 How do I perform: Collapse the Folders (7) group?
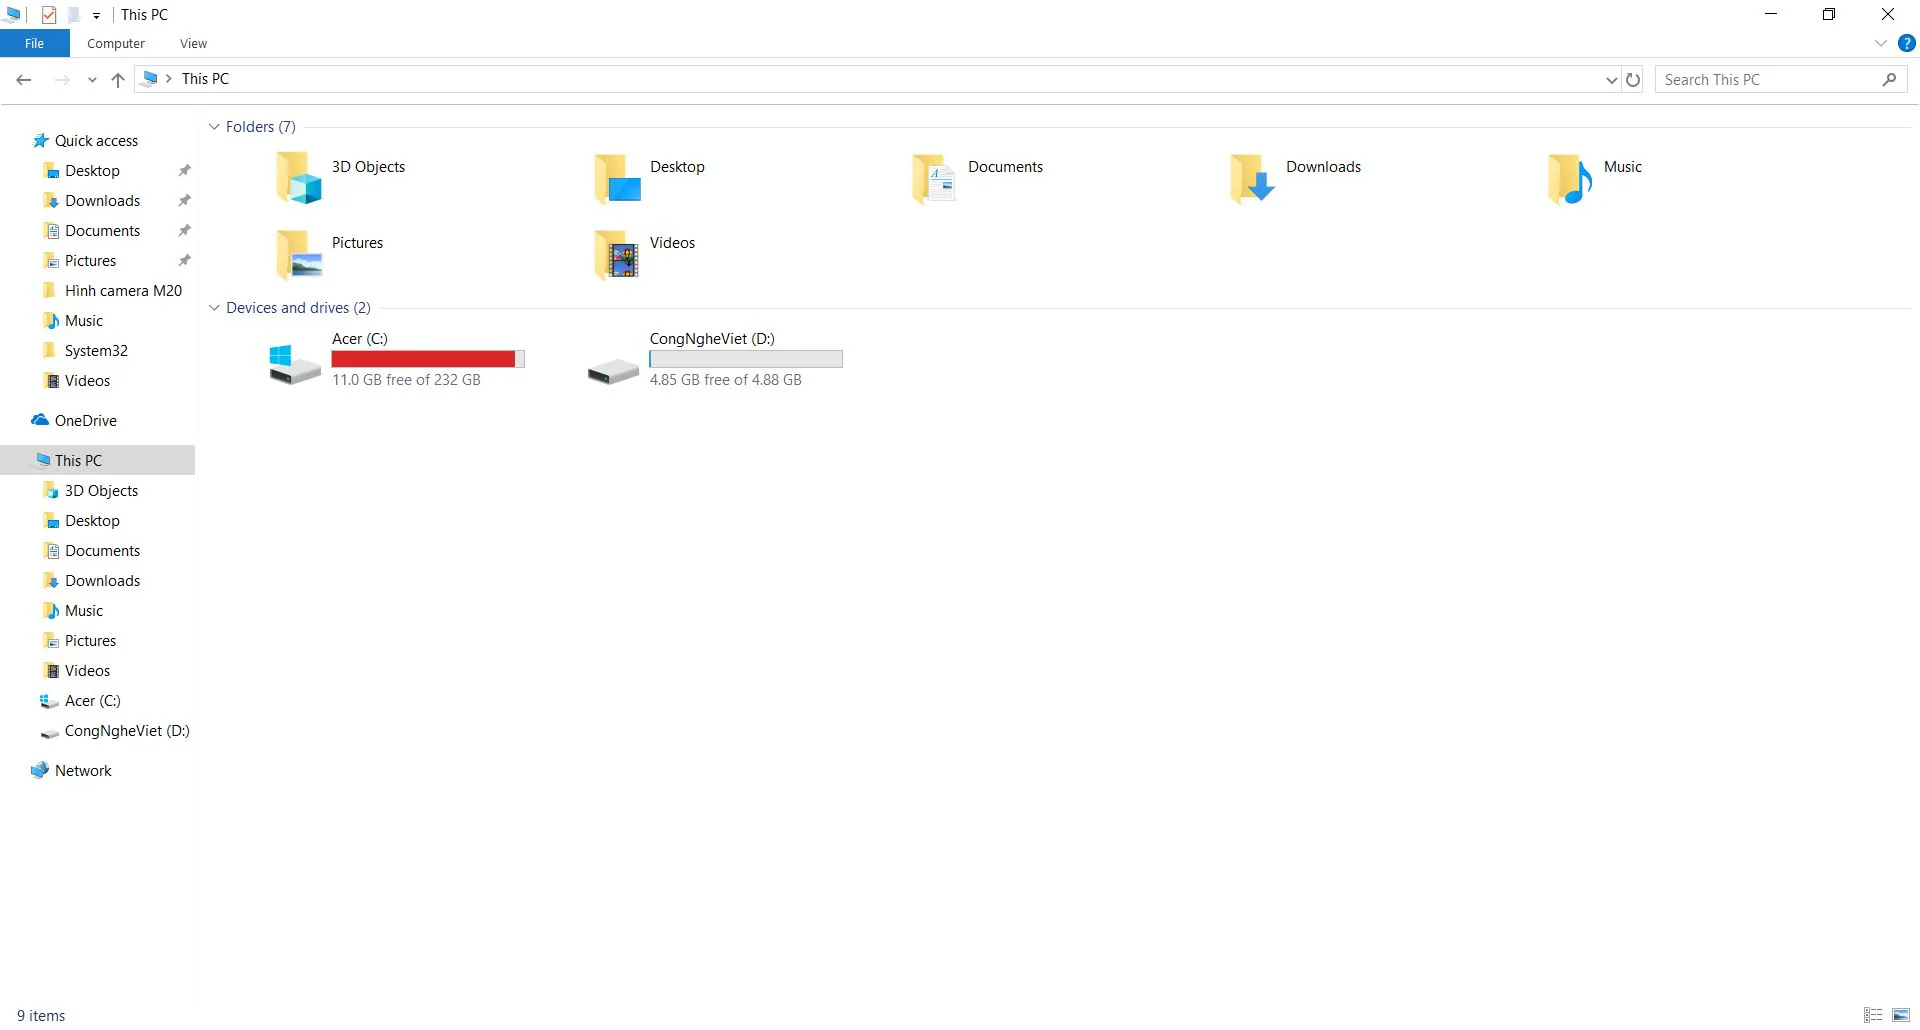click(x=214, y=127)
